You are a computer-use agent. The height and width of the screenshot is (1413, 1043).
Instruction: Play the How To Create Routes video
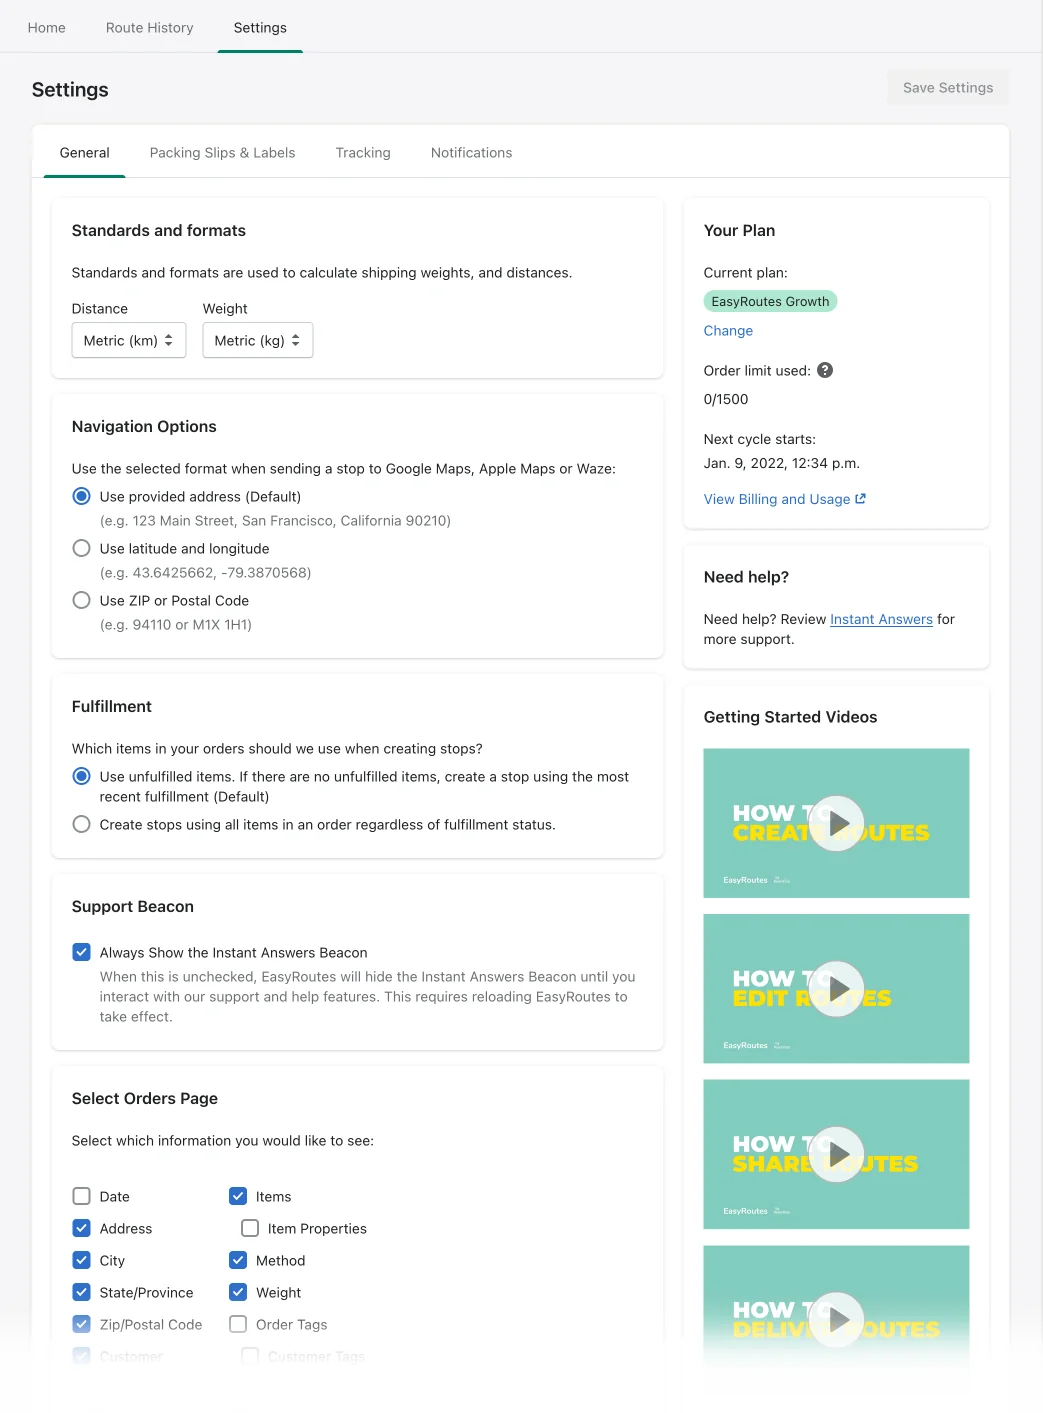pos(836,823)
